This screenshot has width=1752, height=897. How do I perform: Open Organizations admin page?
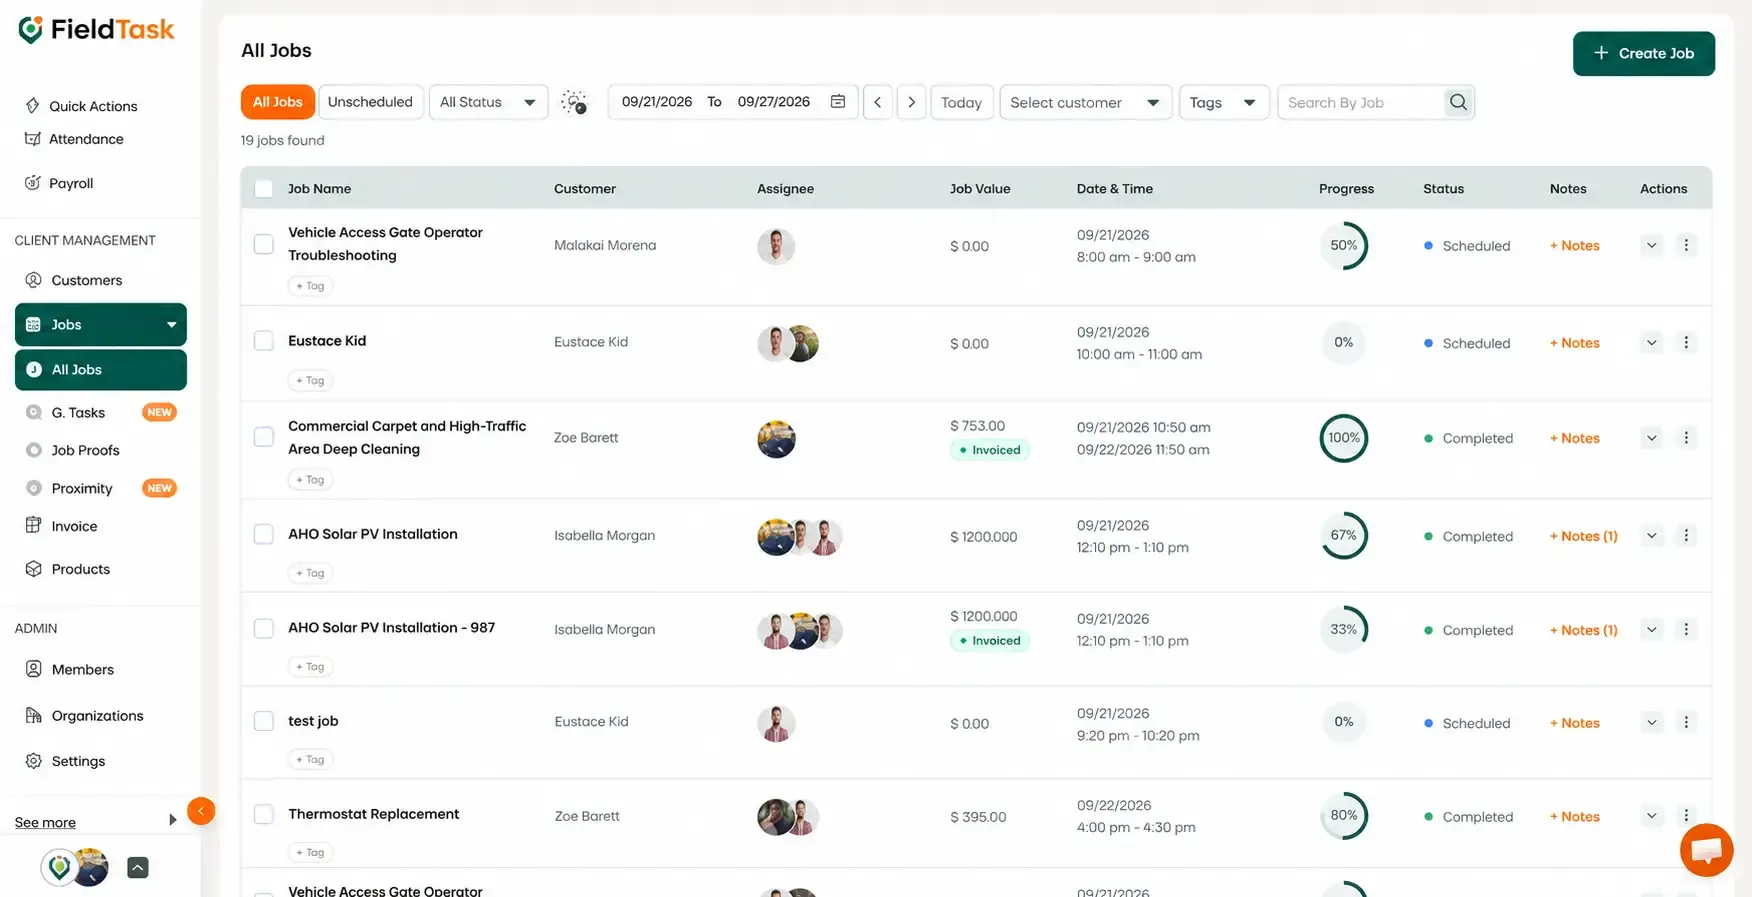[85, 715]
